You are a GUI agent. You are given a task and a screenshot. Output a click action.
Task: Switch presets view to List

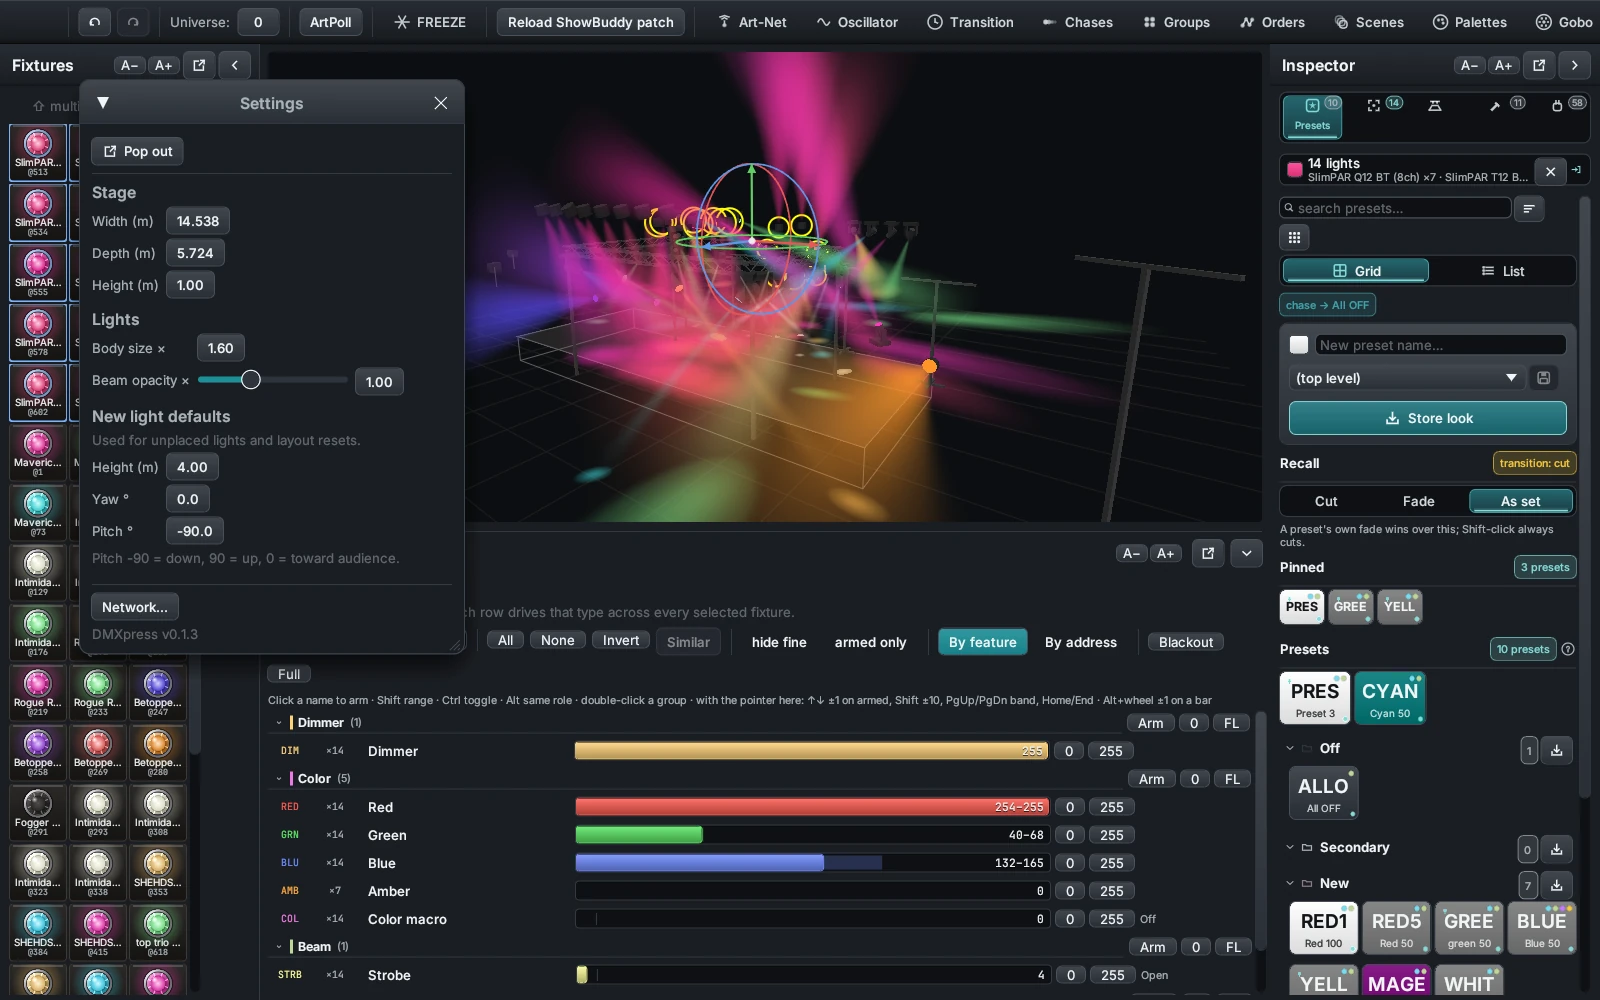coord(1502,271)
